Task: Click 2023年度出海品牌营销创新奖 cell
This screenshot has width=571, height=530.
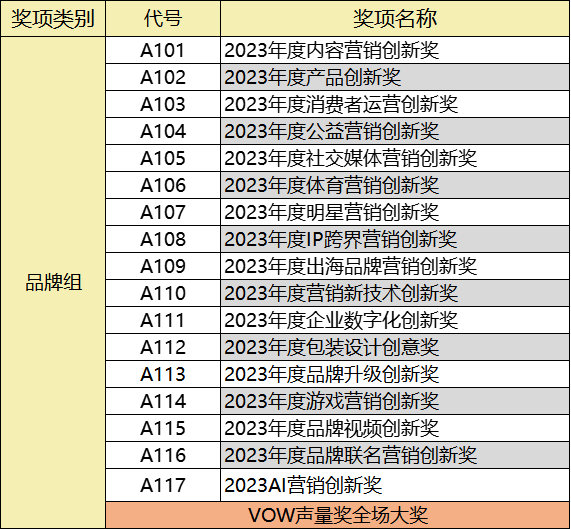Action: (x=395, y=266)
